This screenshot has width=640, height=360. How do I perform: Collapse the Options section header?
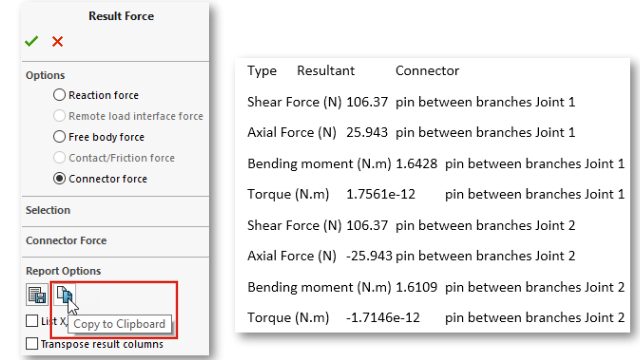(x=45, y=75)
